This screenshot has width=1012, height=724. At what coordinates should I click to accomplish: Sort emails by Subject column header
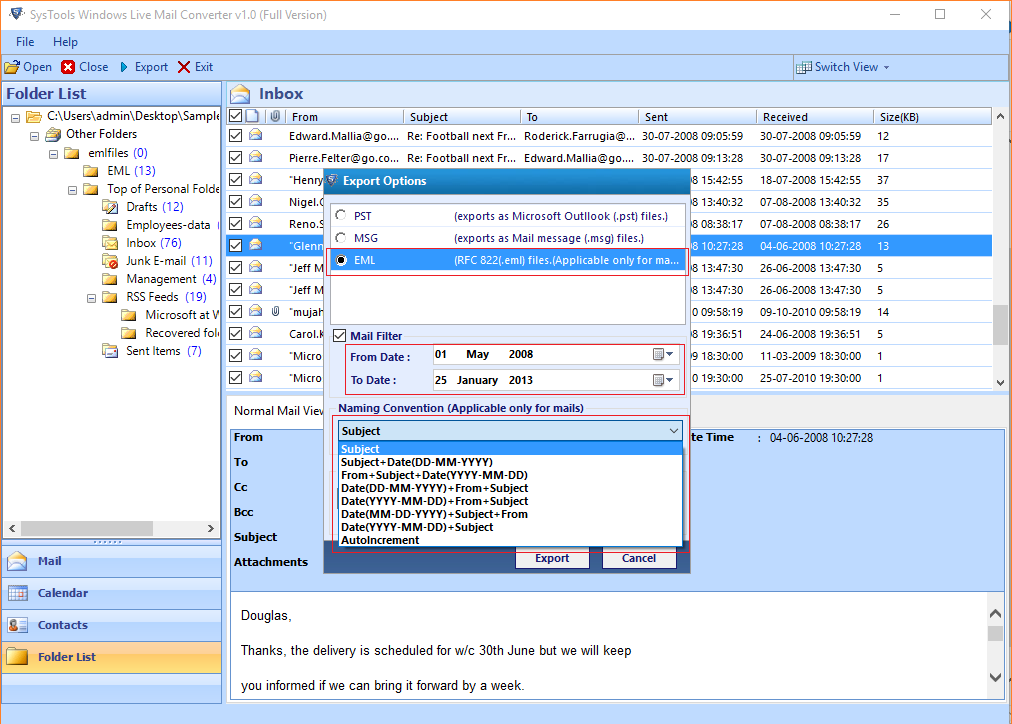click(461, 117)
